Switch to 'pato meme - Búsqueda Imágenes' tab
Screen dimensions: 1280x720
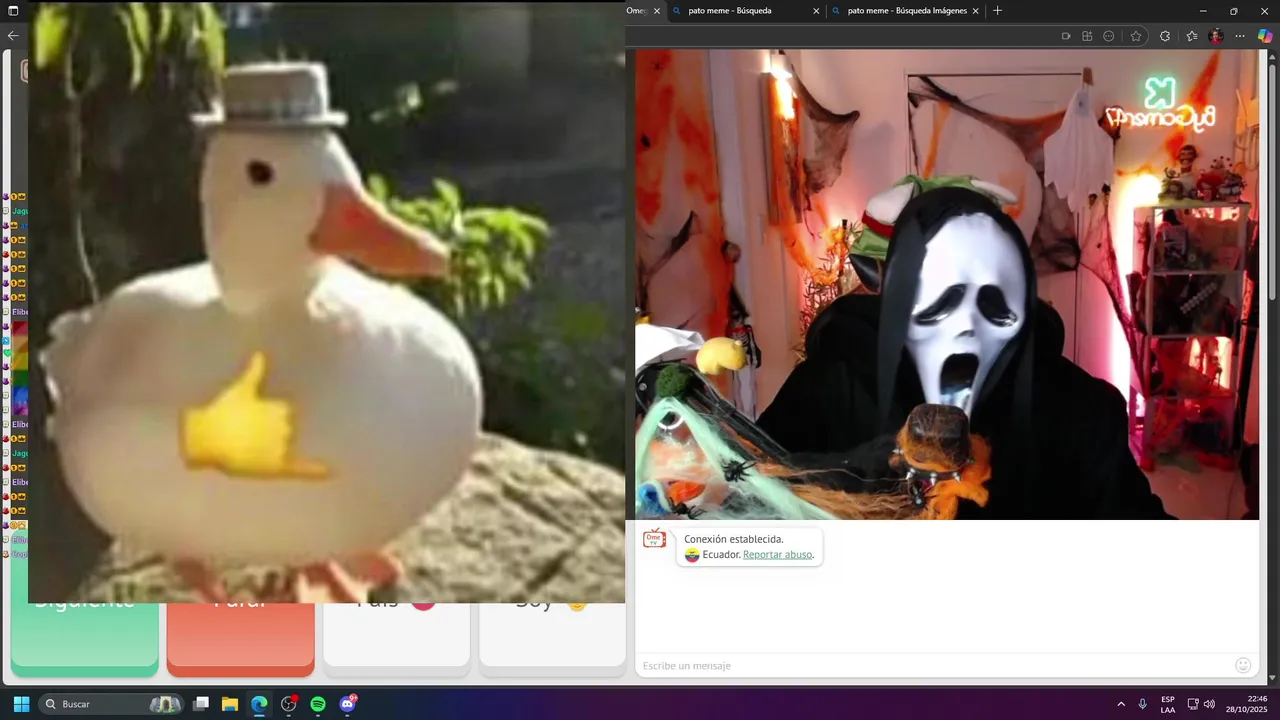905,11
